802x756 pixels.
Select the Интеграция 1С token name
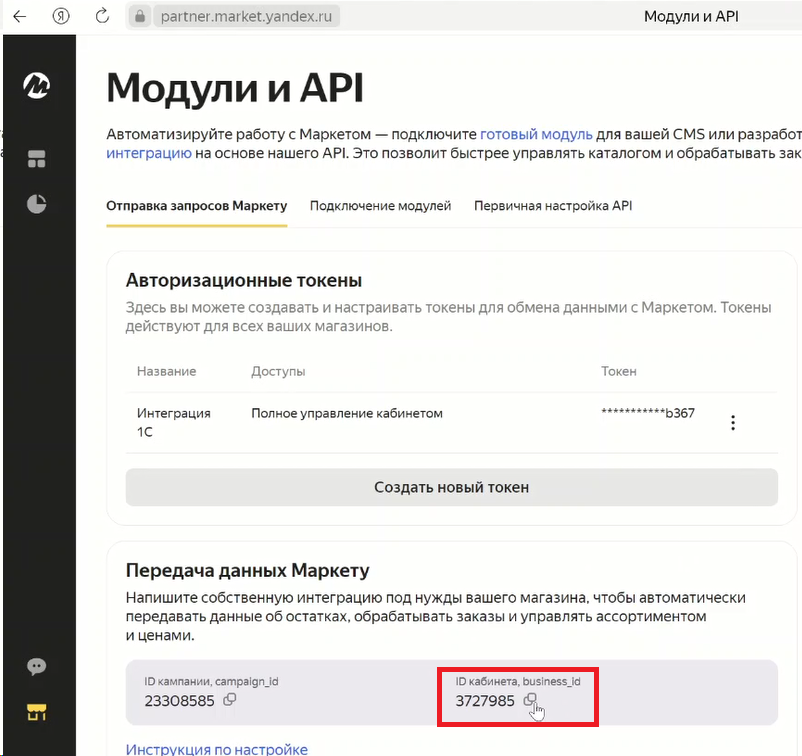pyautogui.click(x=174, y=423)
